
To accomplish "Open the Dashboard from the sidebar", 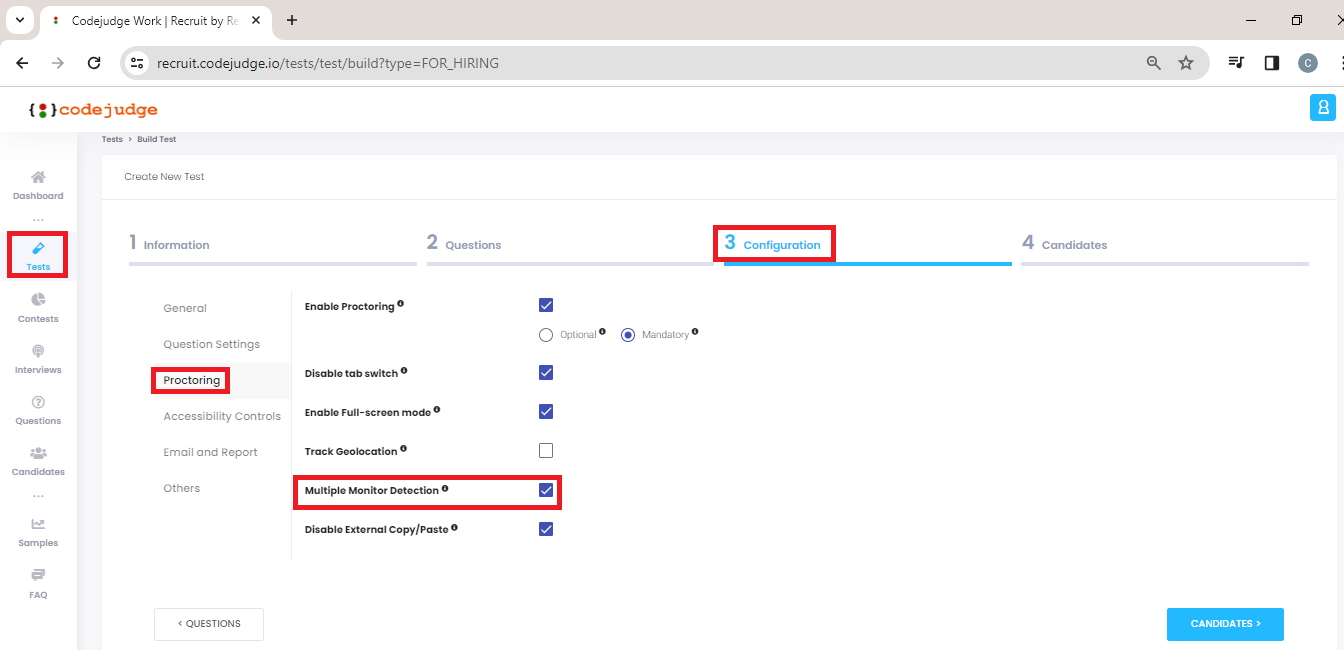I will [x=37, y=185].
